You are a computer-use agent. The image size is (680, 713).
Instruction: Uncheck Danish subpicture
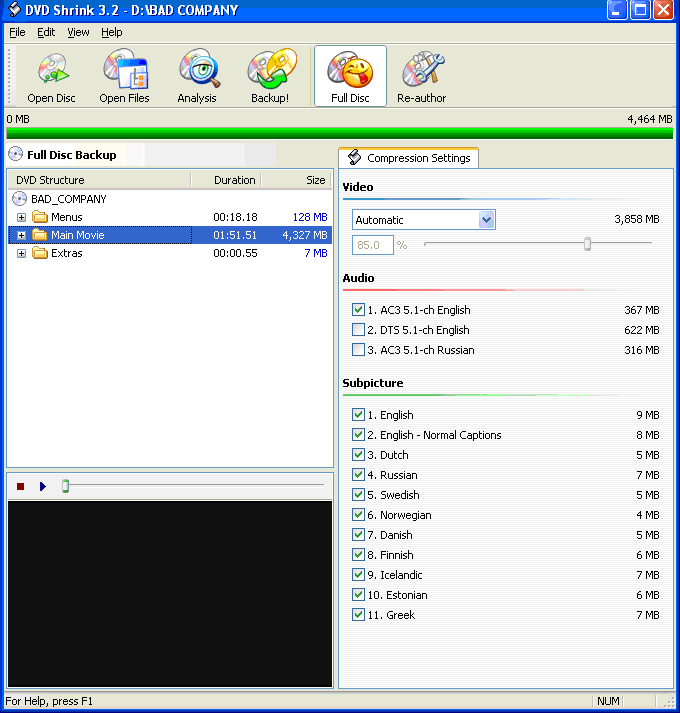[358, 535]
